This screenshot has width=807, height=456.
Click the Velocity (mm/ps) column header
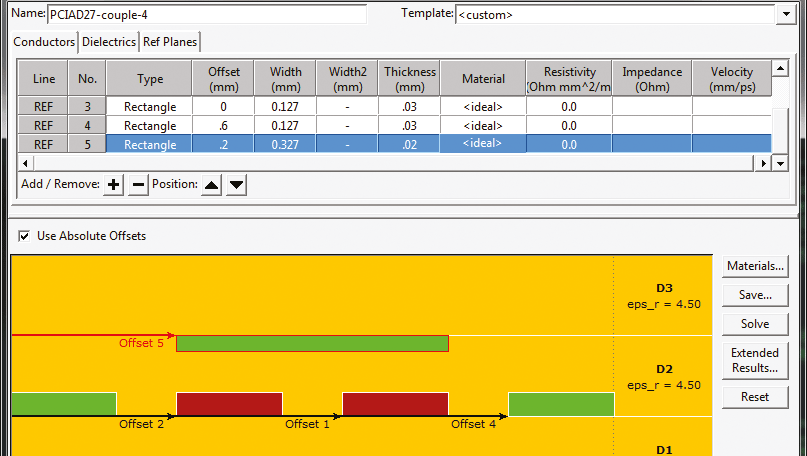[x=732, y=78]
